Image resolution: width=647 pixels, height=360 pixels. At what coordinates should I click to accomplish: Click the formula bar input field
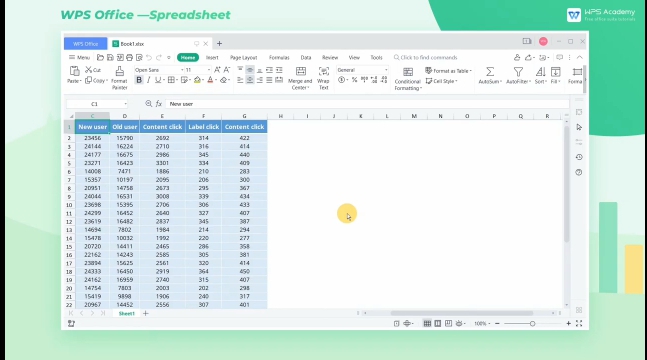(367, 104)
